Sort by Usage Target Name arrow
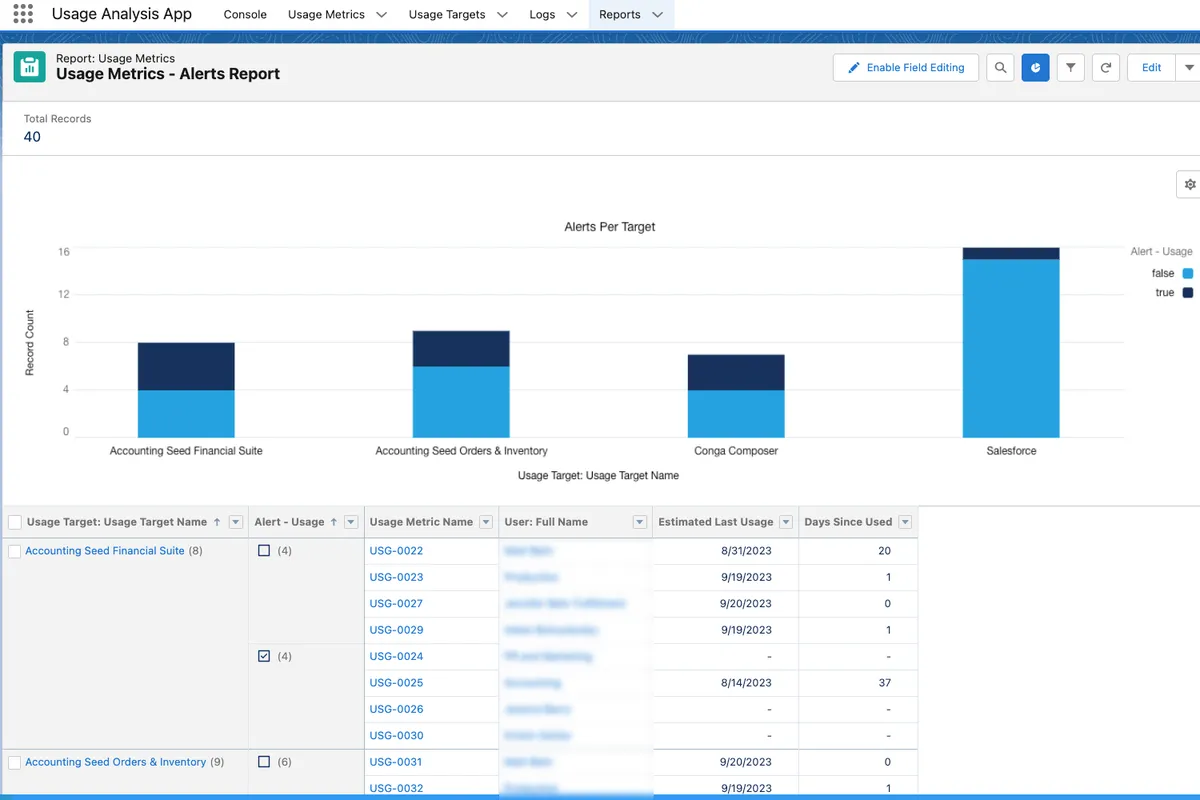The image size is (1200, 800). (x=217, y=522)
